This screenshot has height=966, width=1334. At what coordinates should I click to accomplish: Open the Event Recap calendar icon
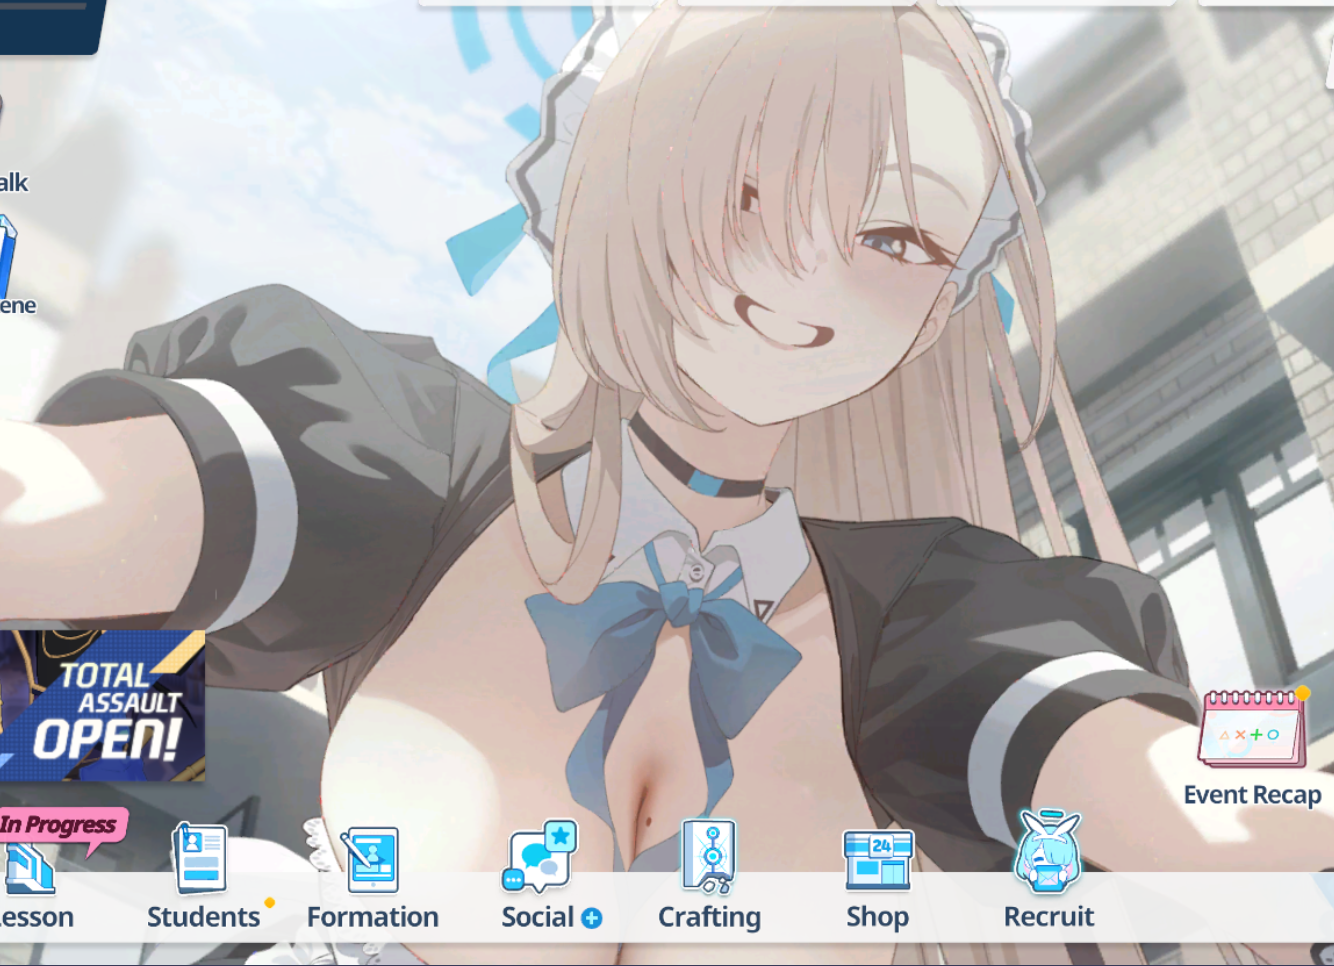(1254, 727)
